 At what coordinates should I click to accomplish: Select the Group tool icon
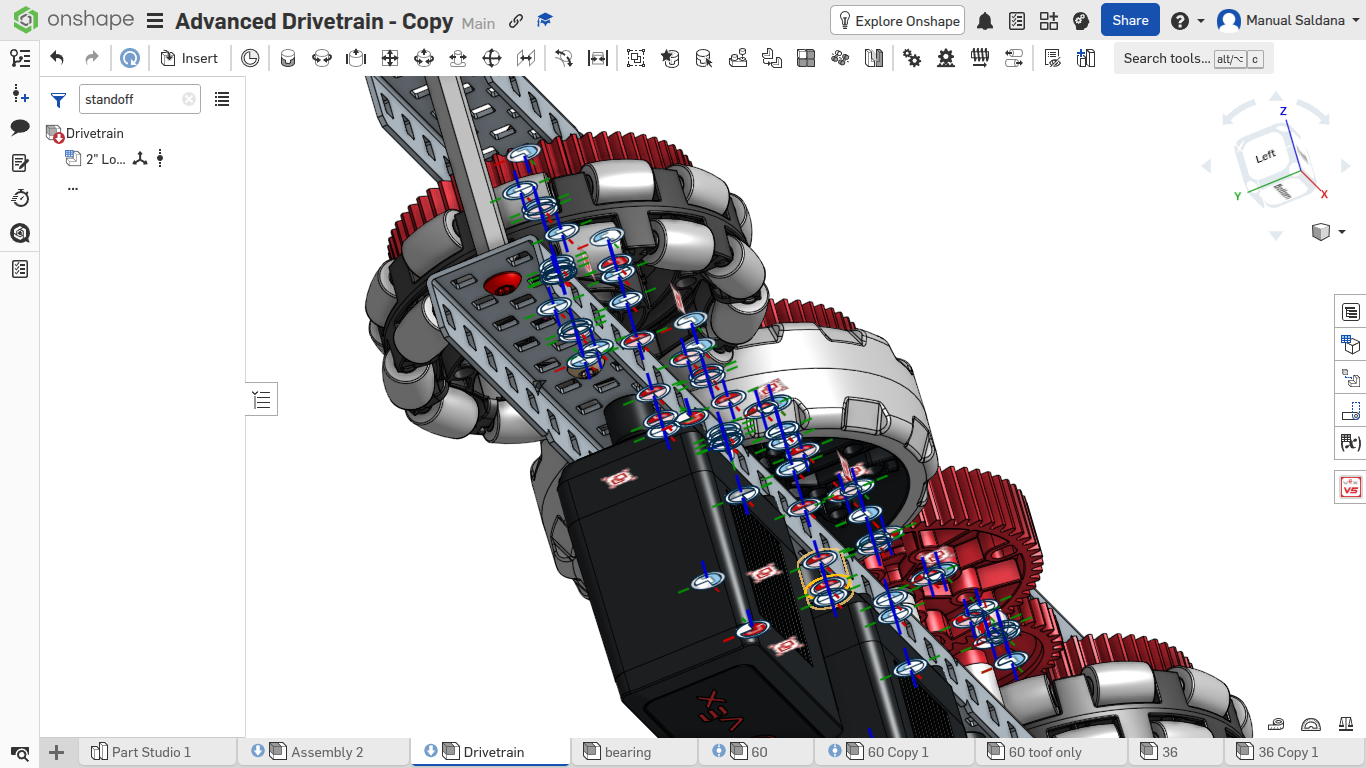(x=636, y=58)
